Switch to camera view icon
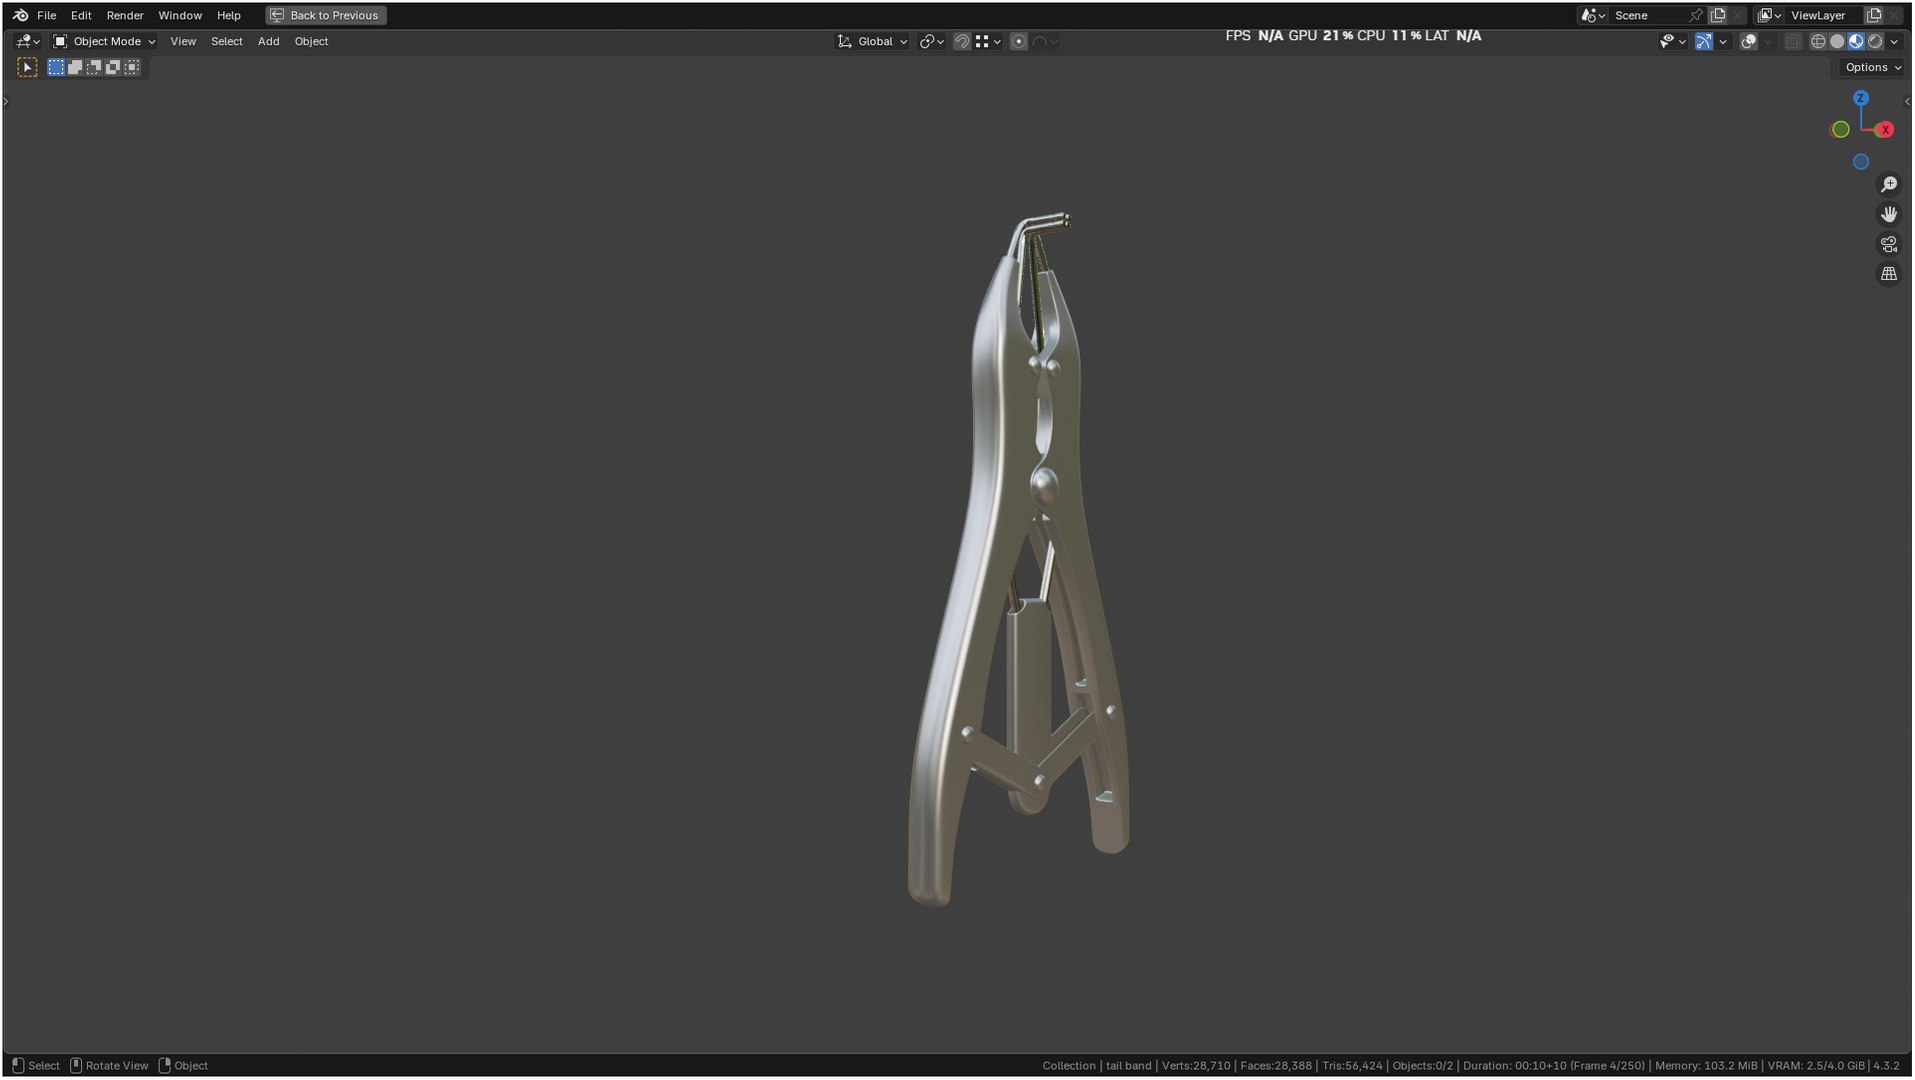Screen dimensions: 1915x1080 click(x=1888, y=244)
